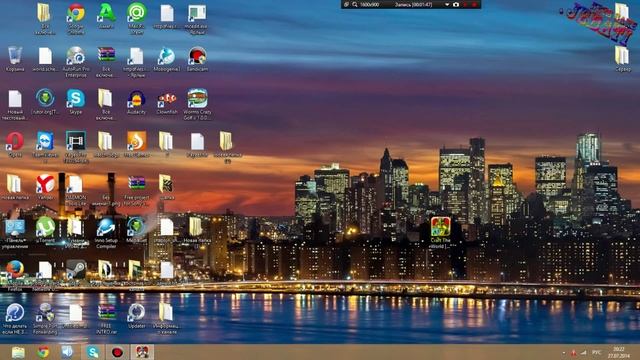Viewport: 640px width, 360px height.
Task: Select the DAEMON Tools Lite shortcut
Action: 76,184
